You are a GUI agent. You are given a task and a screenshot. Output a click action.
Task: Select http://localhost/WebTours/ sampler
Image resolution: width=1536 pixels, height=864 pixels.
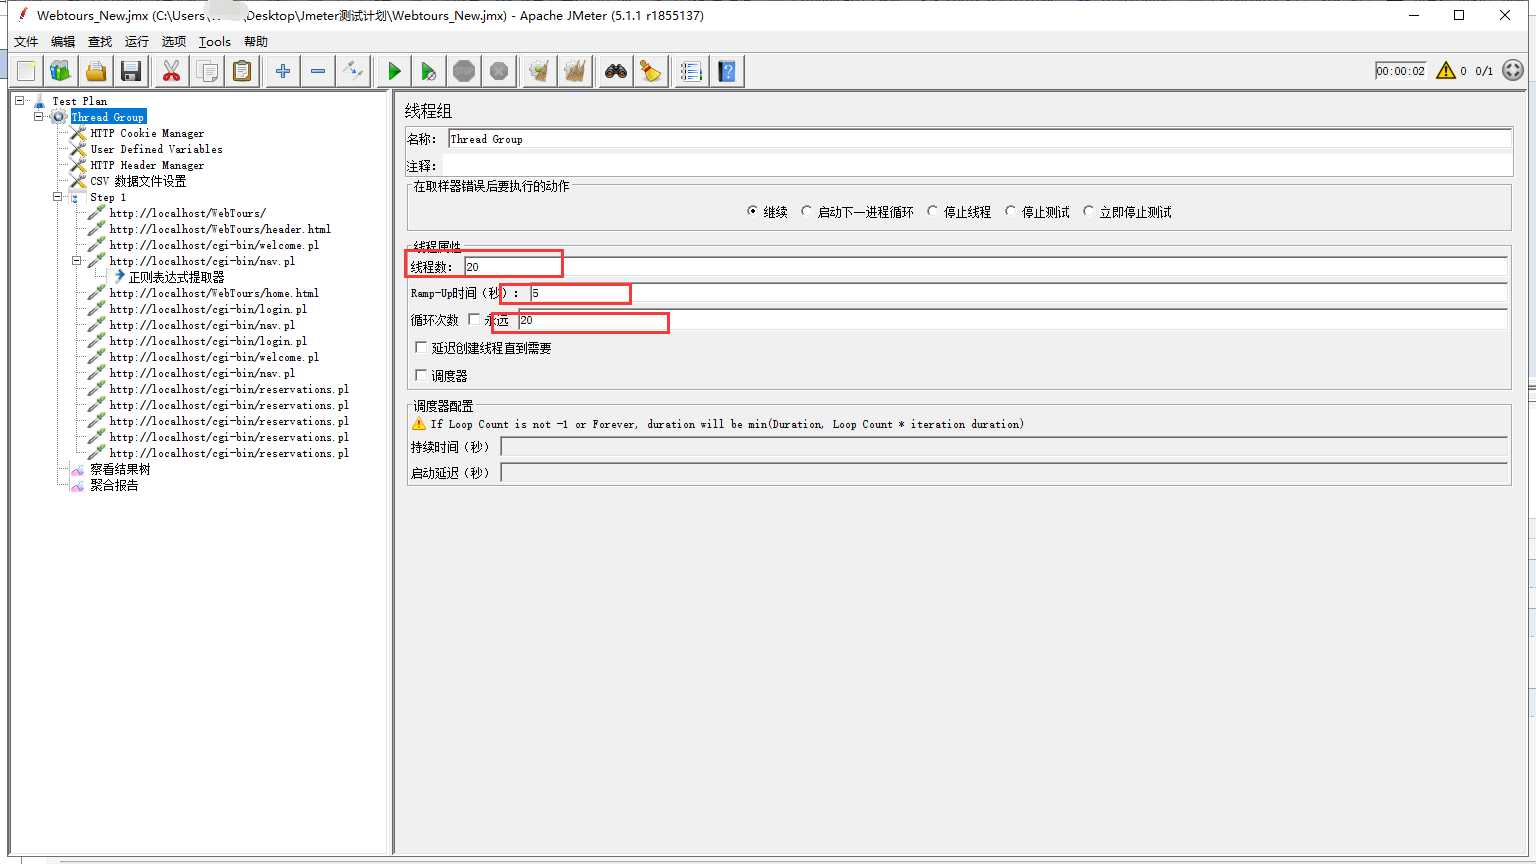tap(188, 213)
